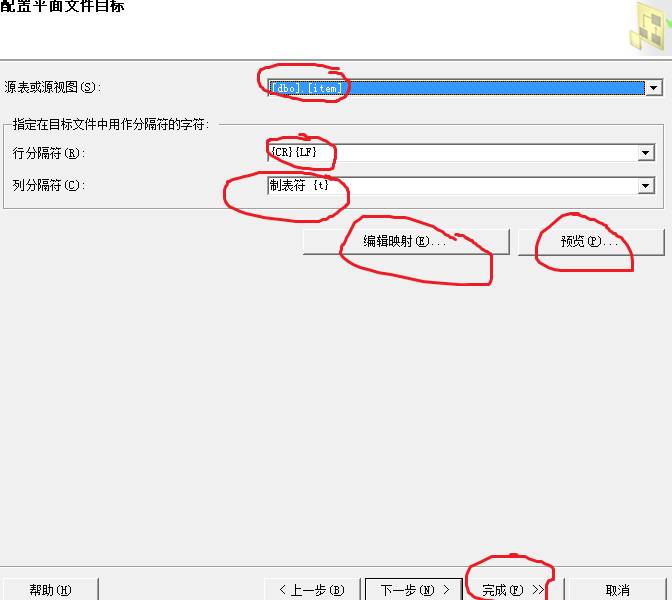This screenshot has width=672, height=600.
Task: Proceed with 下一步(N) button
Action: [414, 590]
